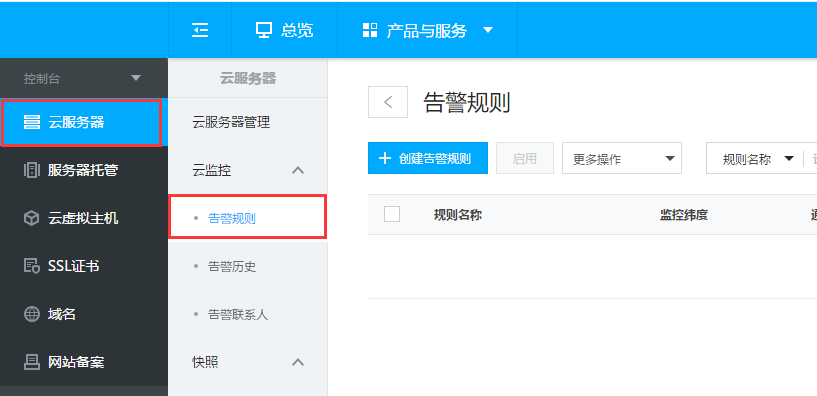Viewport: 817px width, 396px height.
Task: Click the 创建告警规则 button
Action: pyautogui.click(x=428, y=158)
